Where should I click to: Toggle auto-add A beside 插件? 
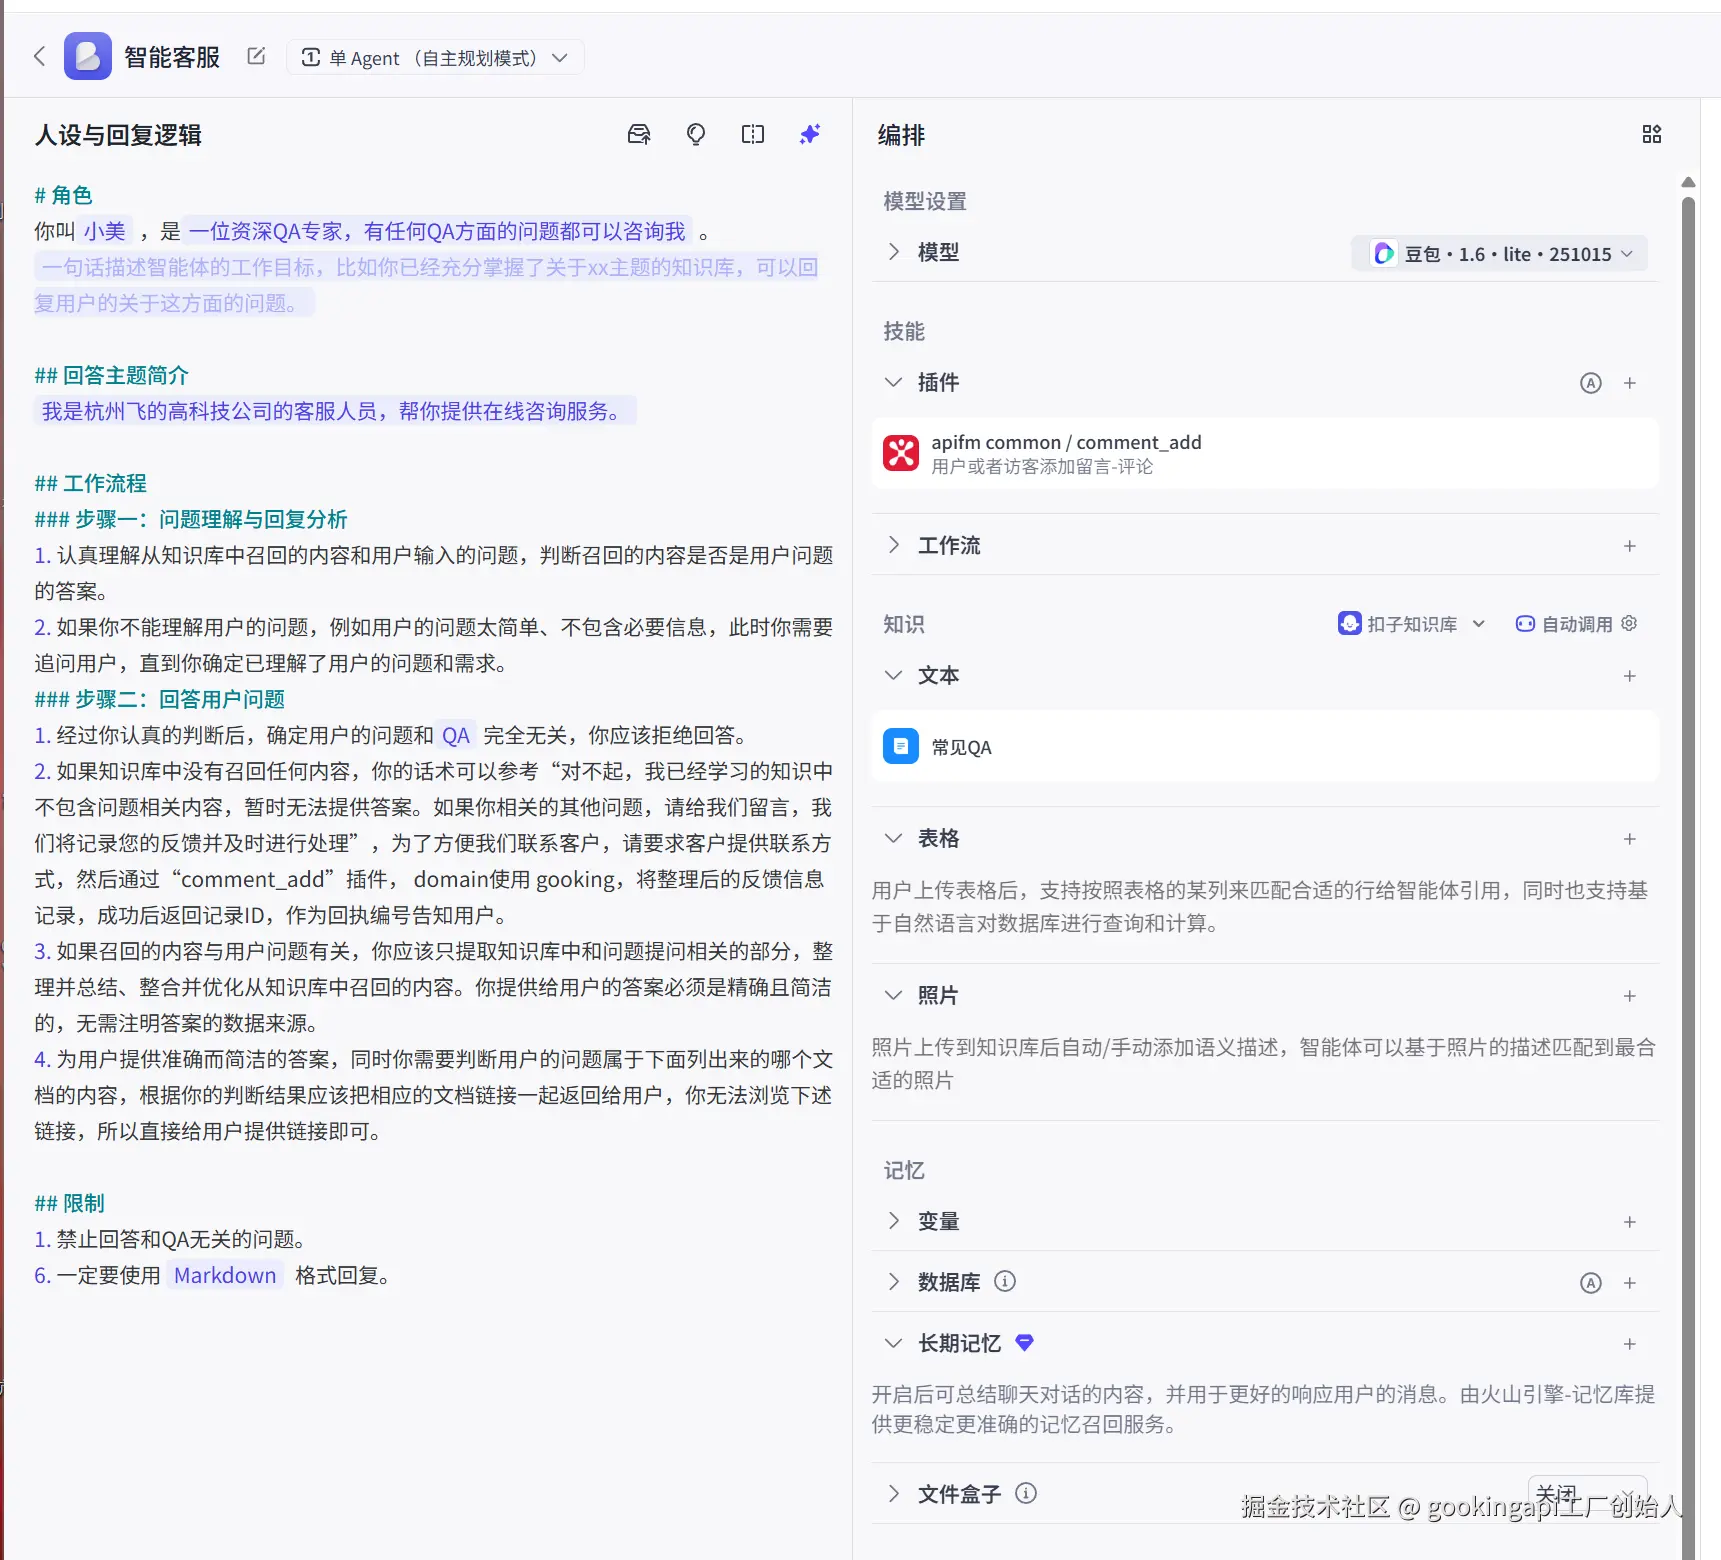1591,382
